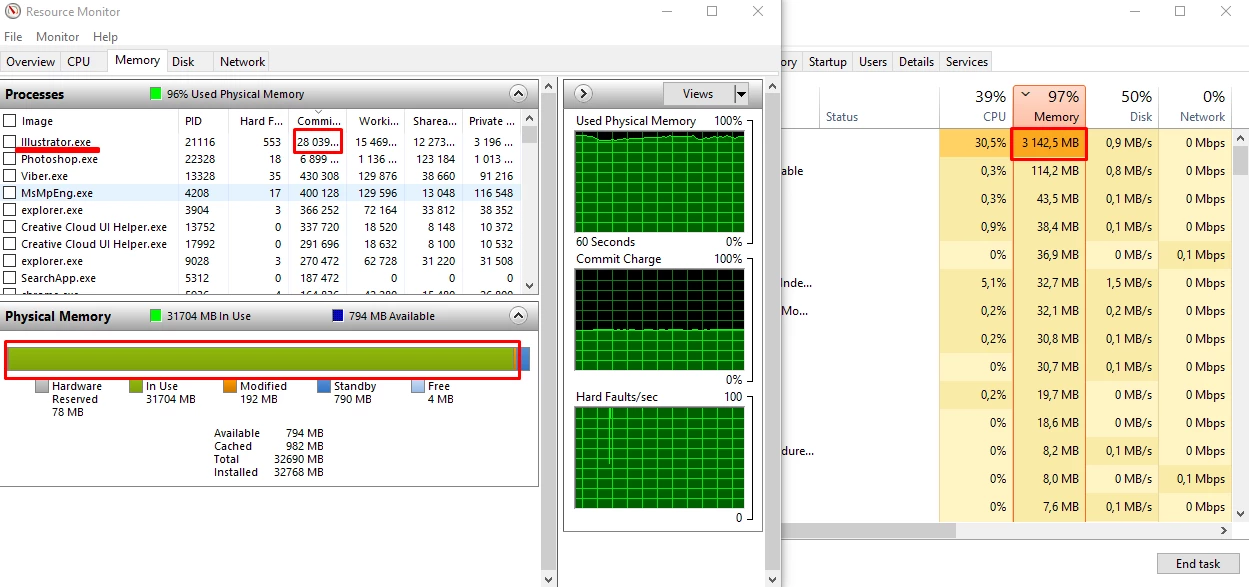Click the blue Available memory indicator
Screen dimensions: 1249x587
[338, 316]
